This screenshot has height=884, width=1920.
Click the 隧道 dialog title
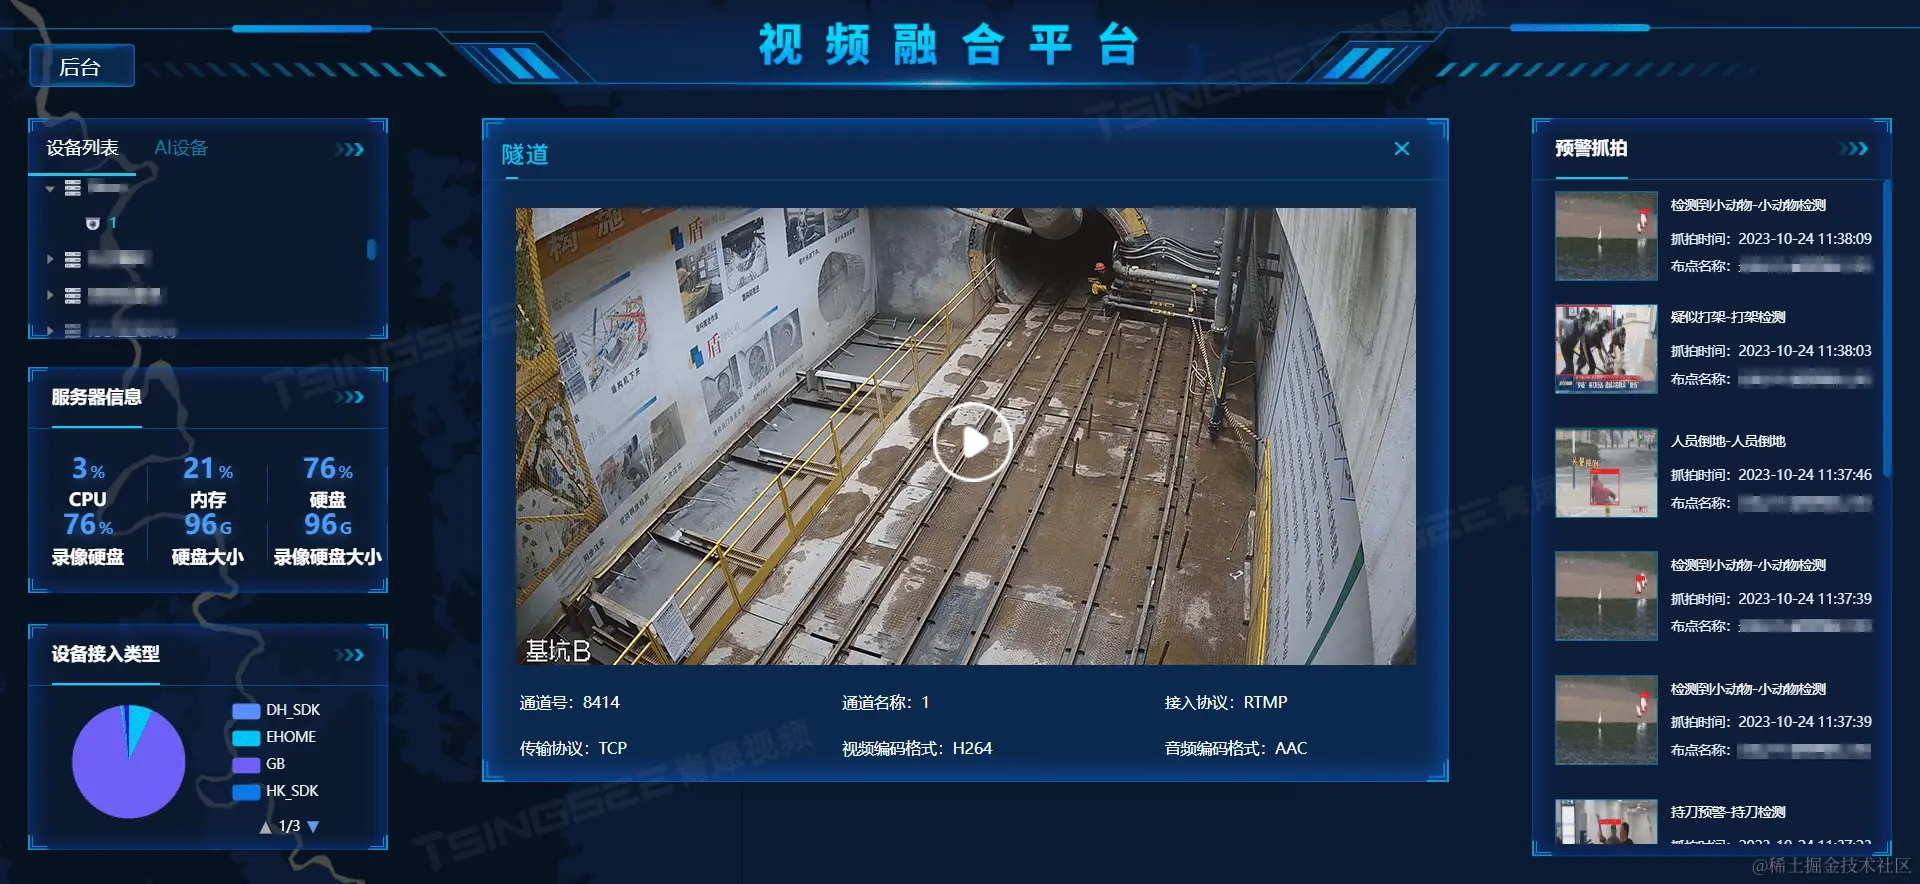point(525,154)
